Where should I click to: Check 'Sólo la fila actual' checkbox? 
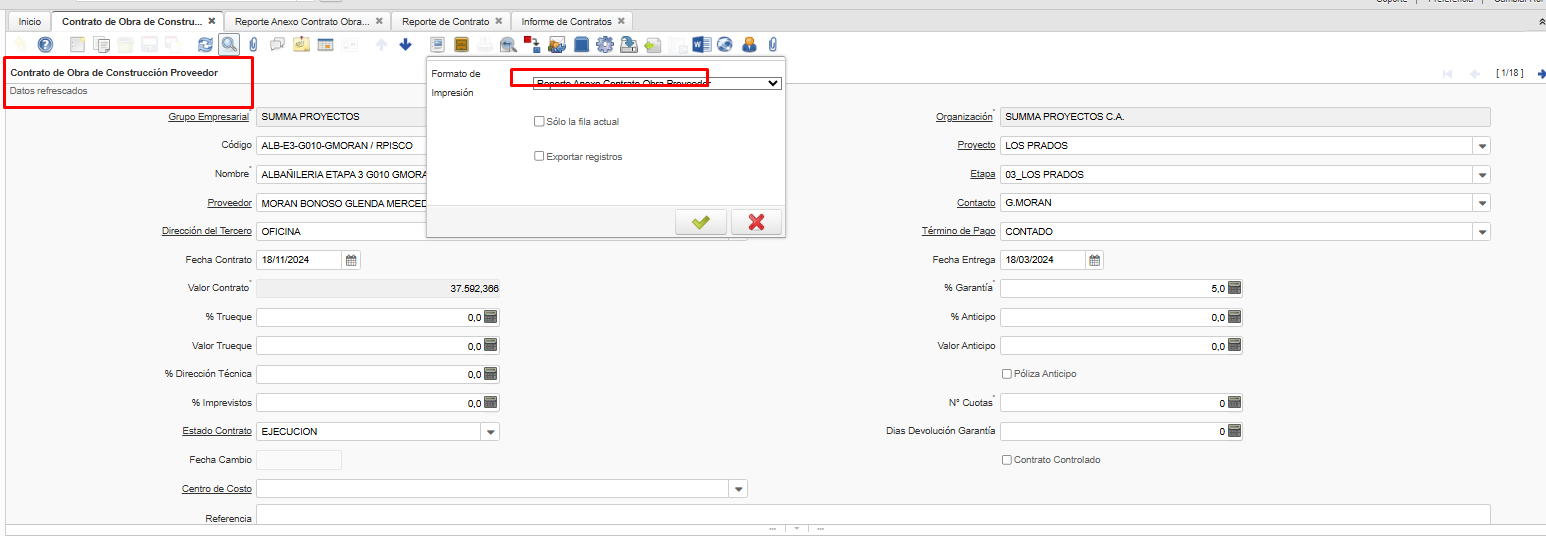(x=539, y=121)
